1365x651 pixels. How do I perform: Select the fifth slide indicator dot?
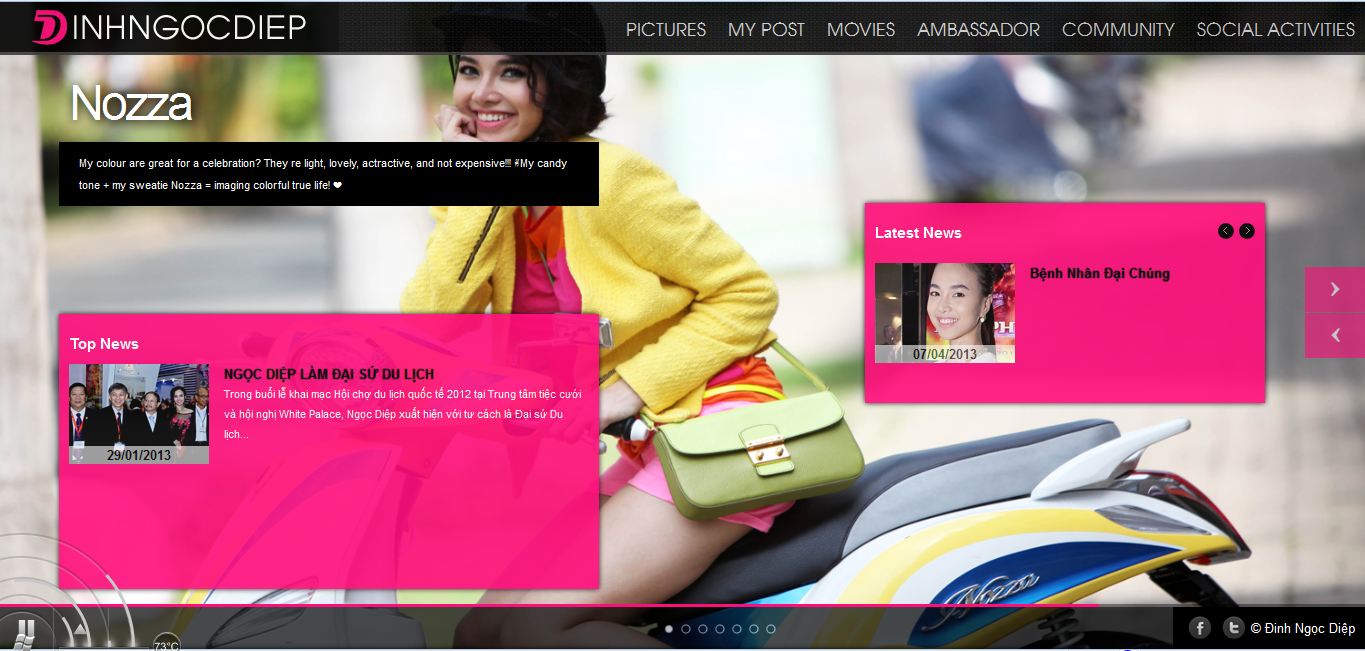[x=737, y=629]
